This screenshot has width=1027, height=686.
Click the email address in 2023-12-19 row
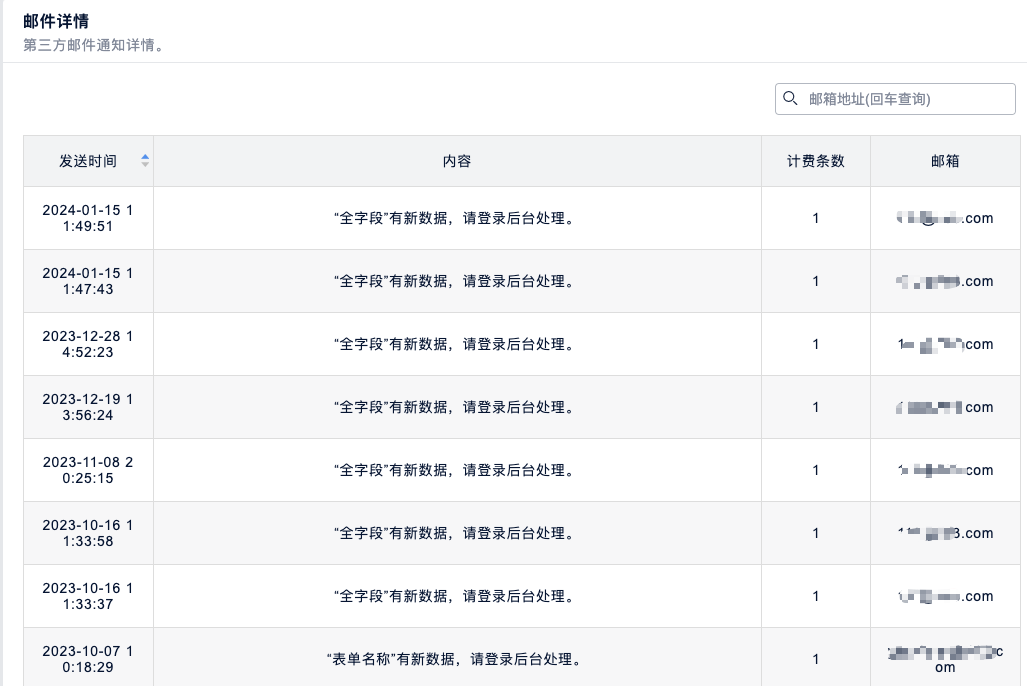[x=945, y=407]
